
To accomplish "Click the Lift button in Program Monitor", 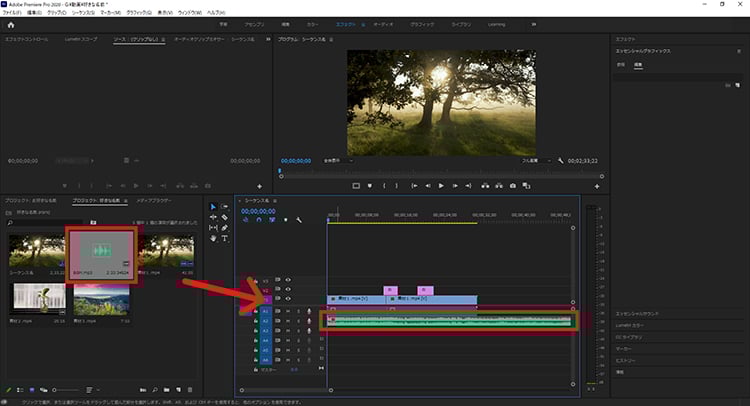I will point(485,186).
